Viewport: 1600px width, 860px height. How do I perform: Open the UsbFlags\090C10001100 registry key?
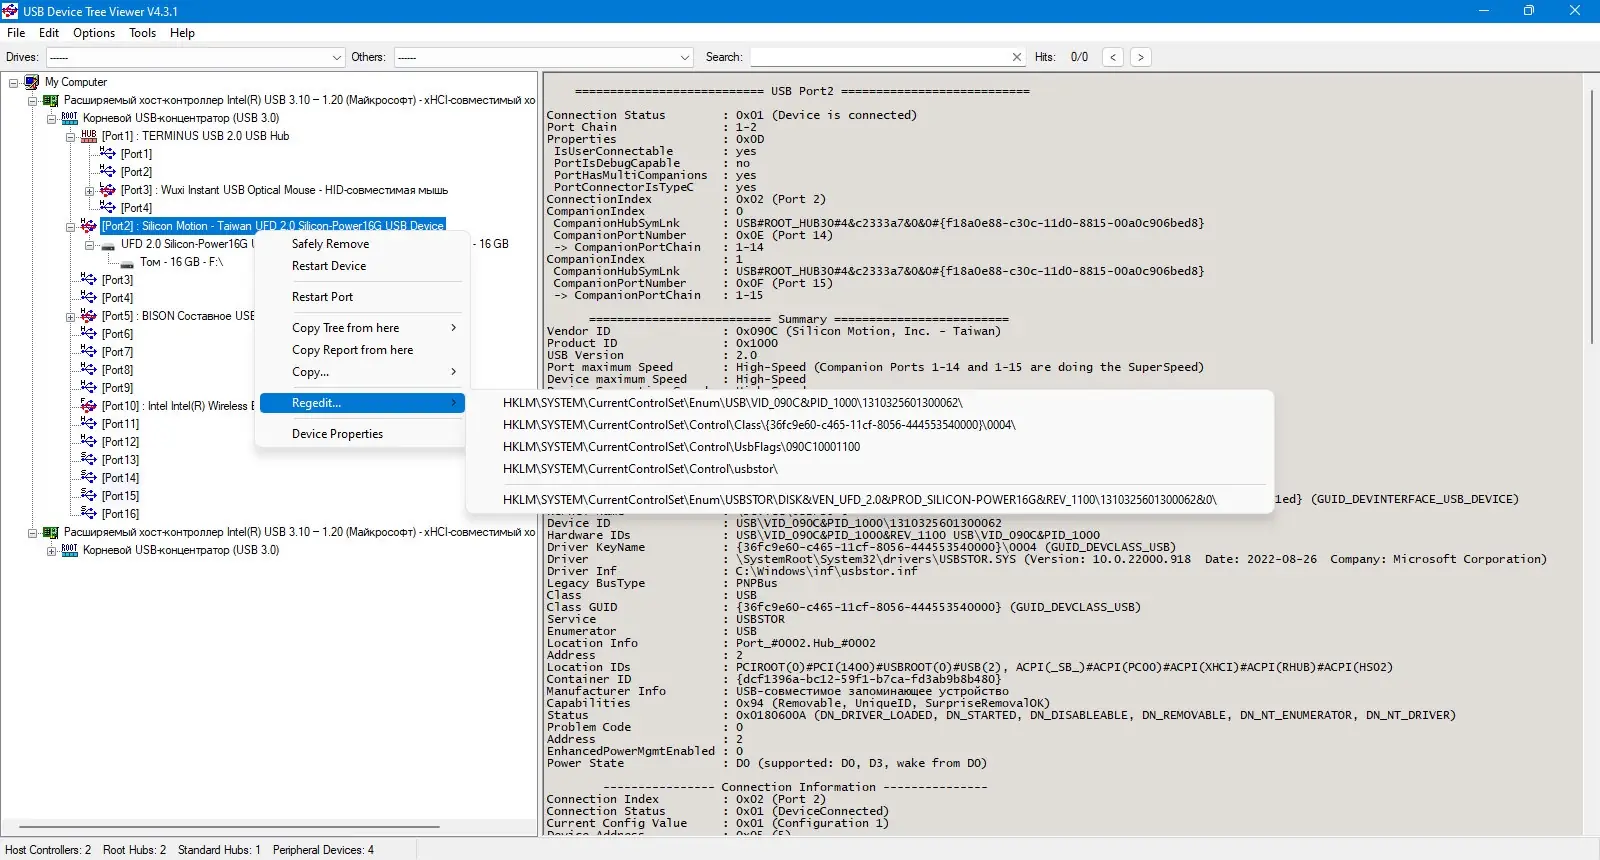tap(870, 447)
